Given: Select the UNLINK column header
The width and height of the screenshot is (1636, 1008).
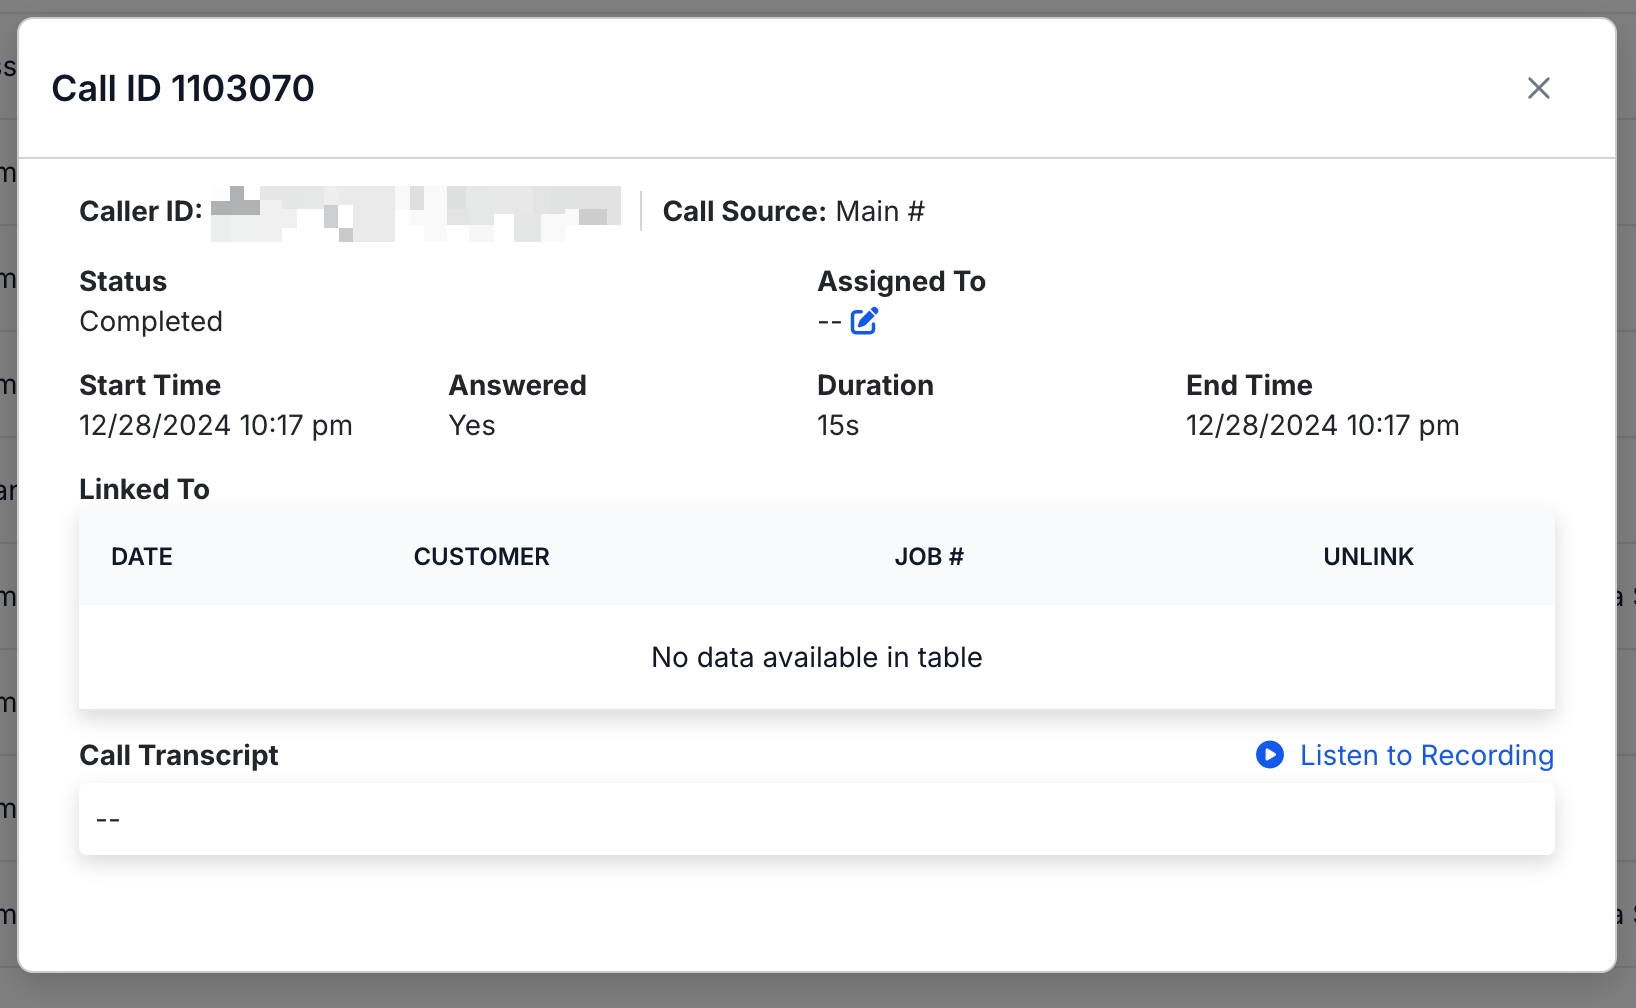Looking at the screenshot, I should pos(1368,556).
